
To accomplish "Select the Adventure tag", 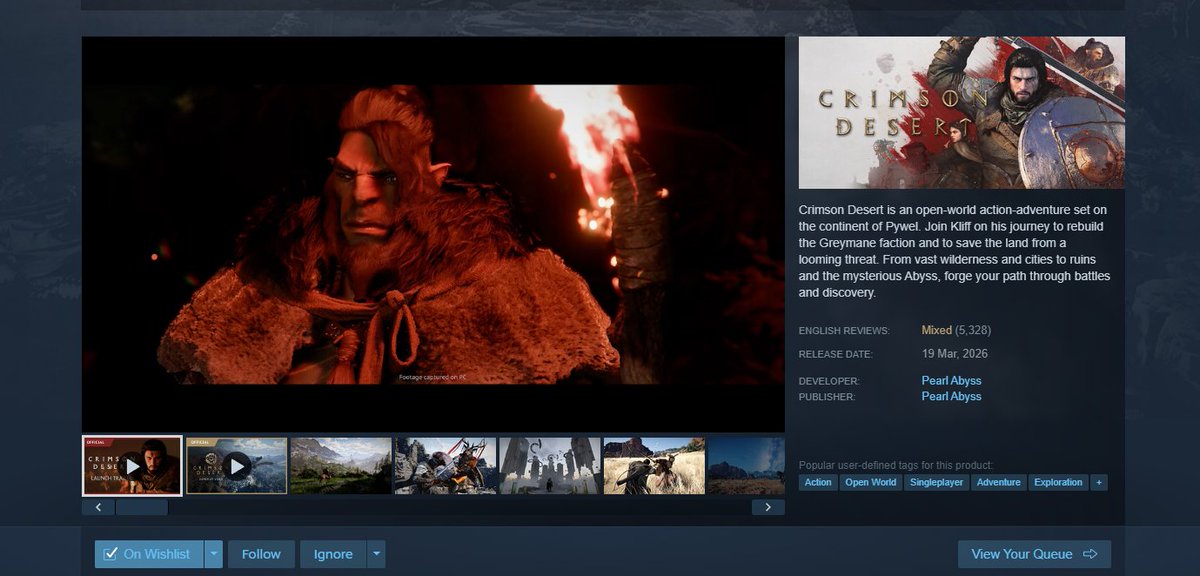I will (999, 482).
